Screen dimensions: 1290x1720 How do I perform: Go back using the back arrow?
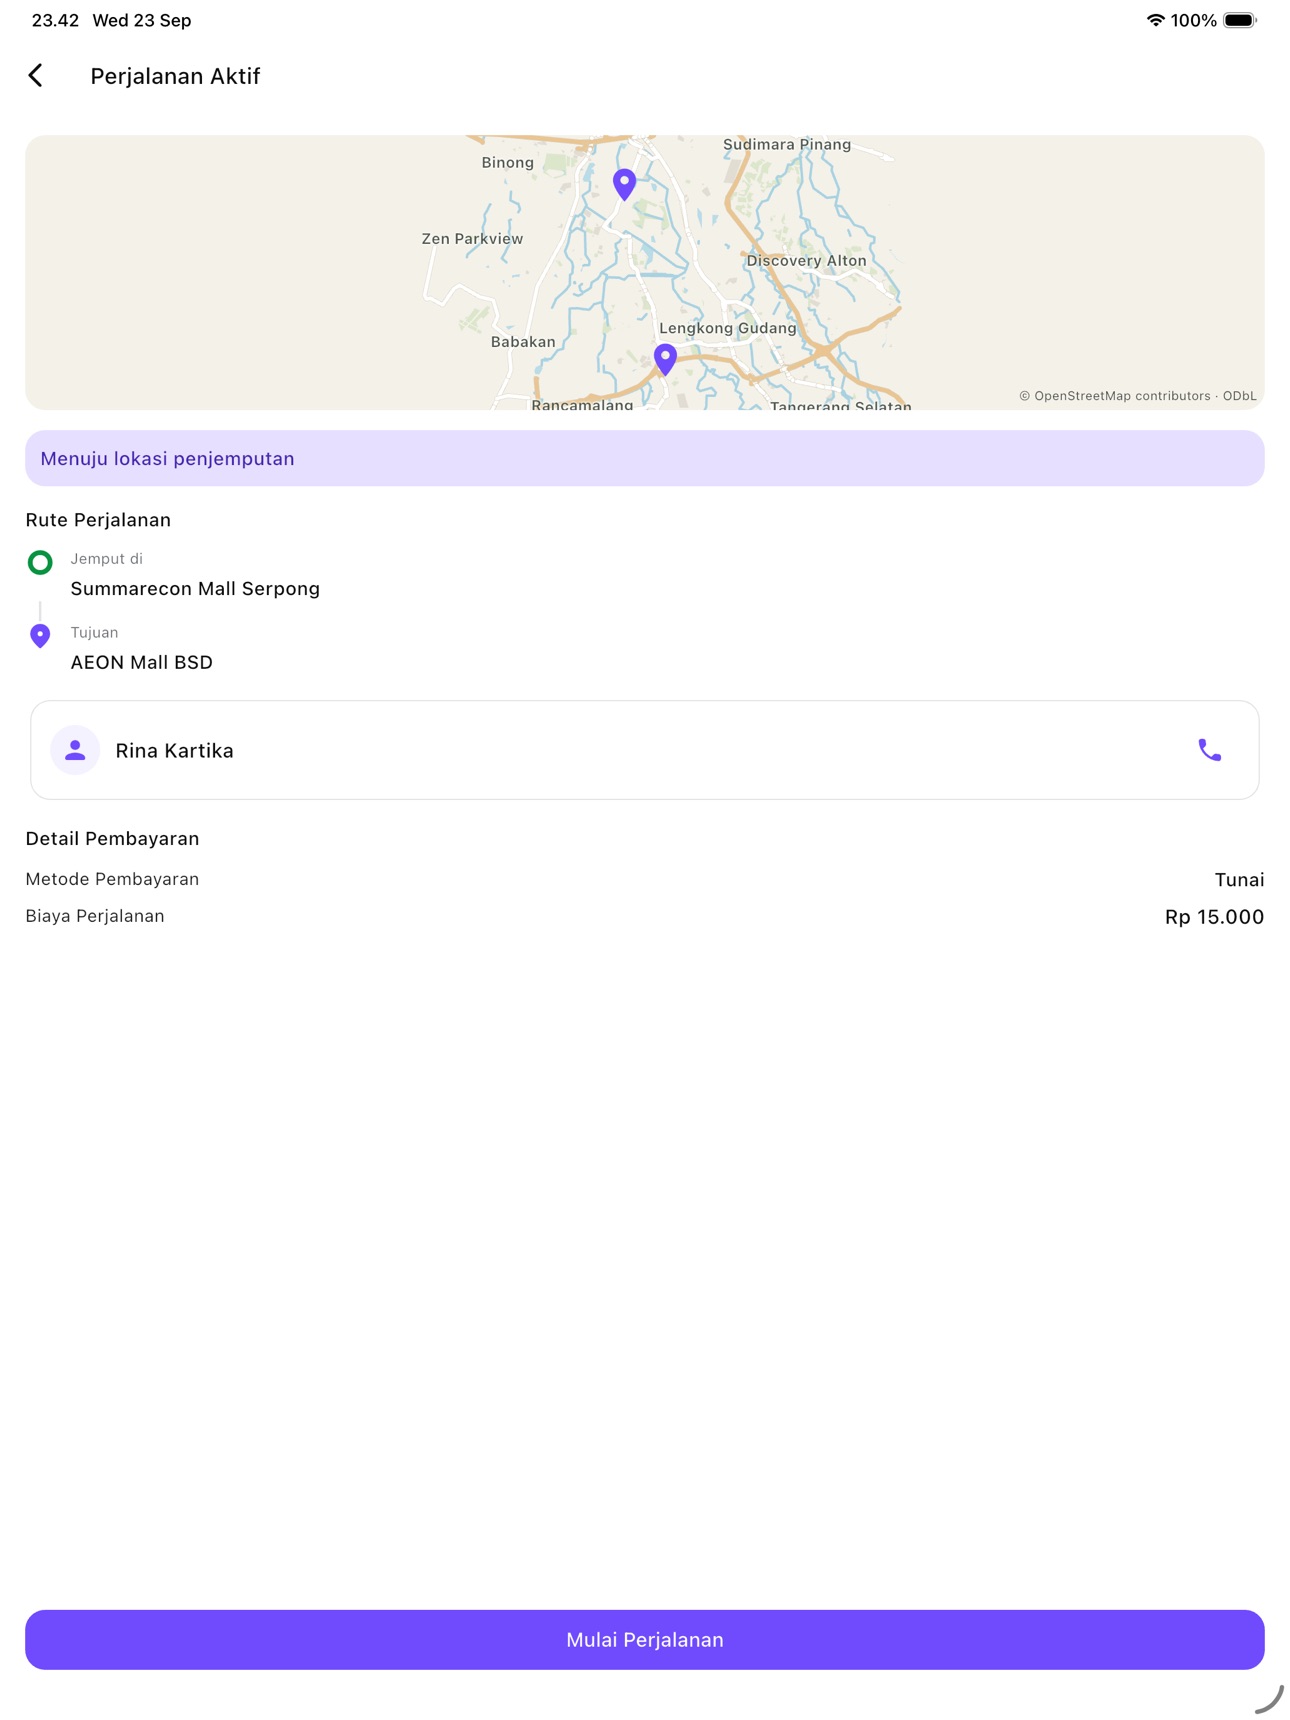36,76
